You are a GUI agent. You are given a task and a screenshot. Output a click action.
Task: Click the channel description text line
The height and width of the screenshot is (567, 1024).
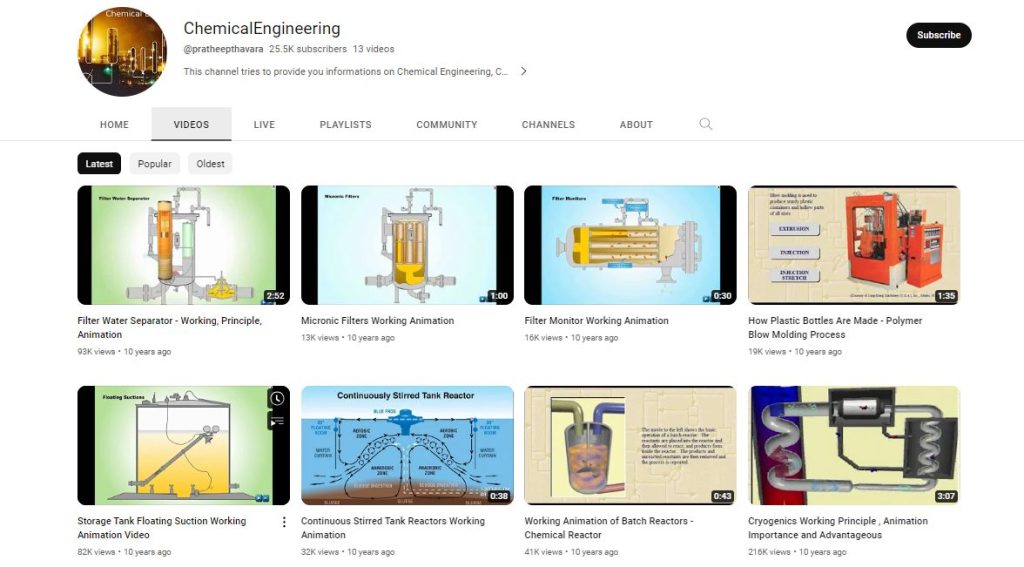345,71
